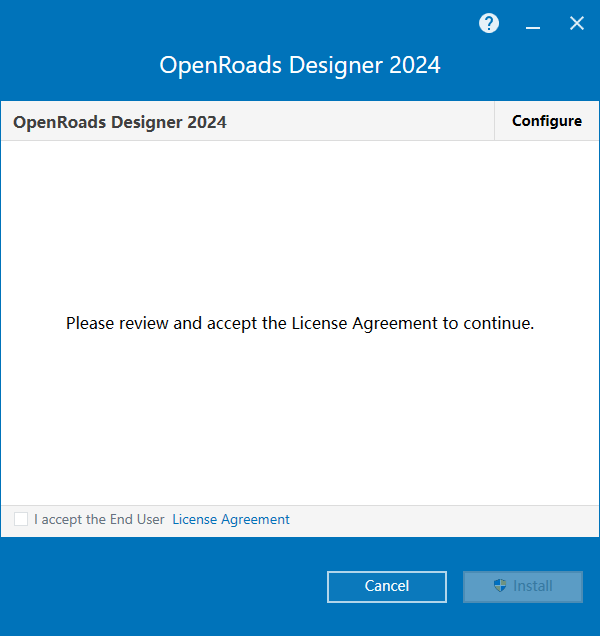Image resolution: width=600 pixels, height=636 pixels.
Task: Click the 'I accept the End User' label
Action: pos(99,519)
